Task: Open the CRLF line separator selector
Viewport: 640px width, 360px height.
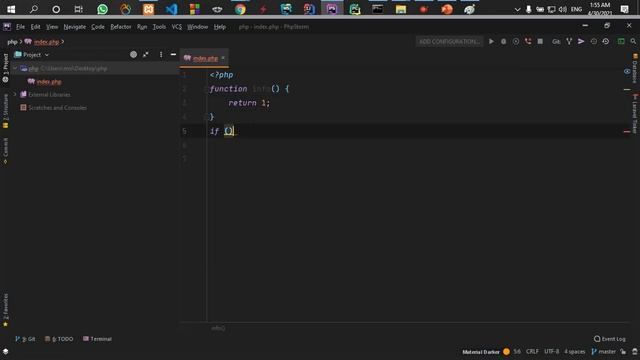Action: pyautogui.click(x=532, y=351)
